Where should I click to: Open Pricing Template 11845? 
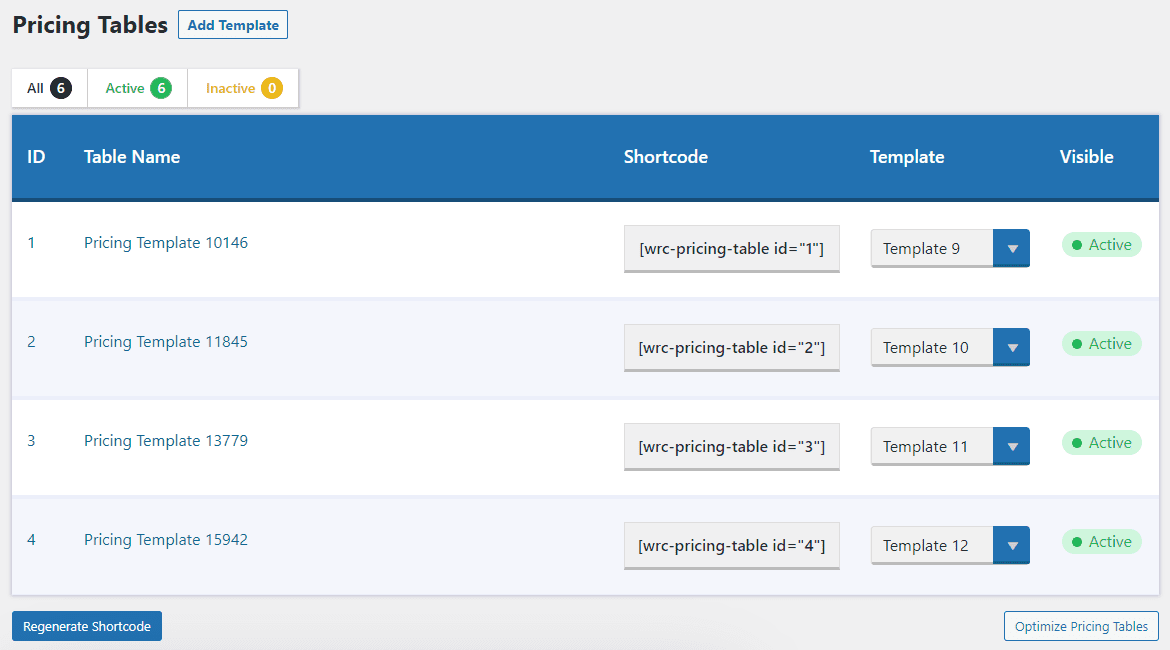(166, 342)
